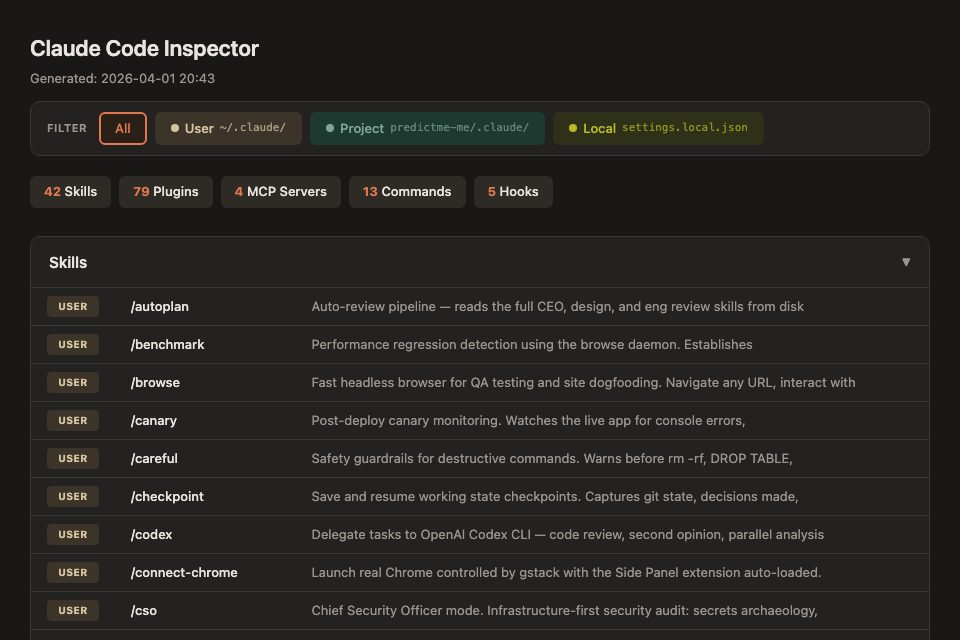Screen dimensions: 960x640
Task: Open the 79 Plugins summary badge
Action: tap(165, 191)
